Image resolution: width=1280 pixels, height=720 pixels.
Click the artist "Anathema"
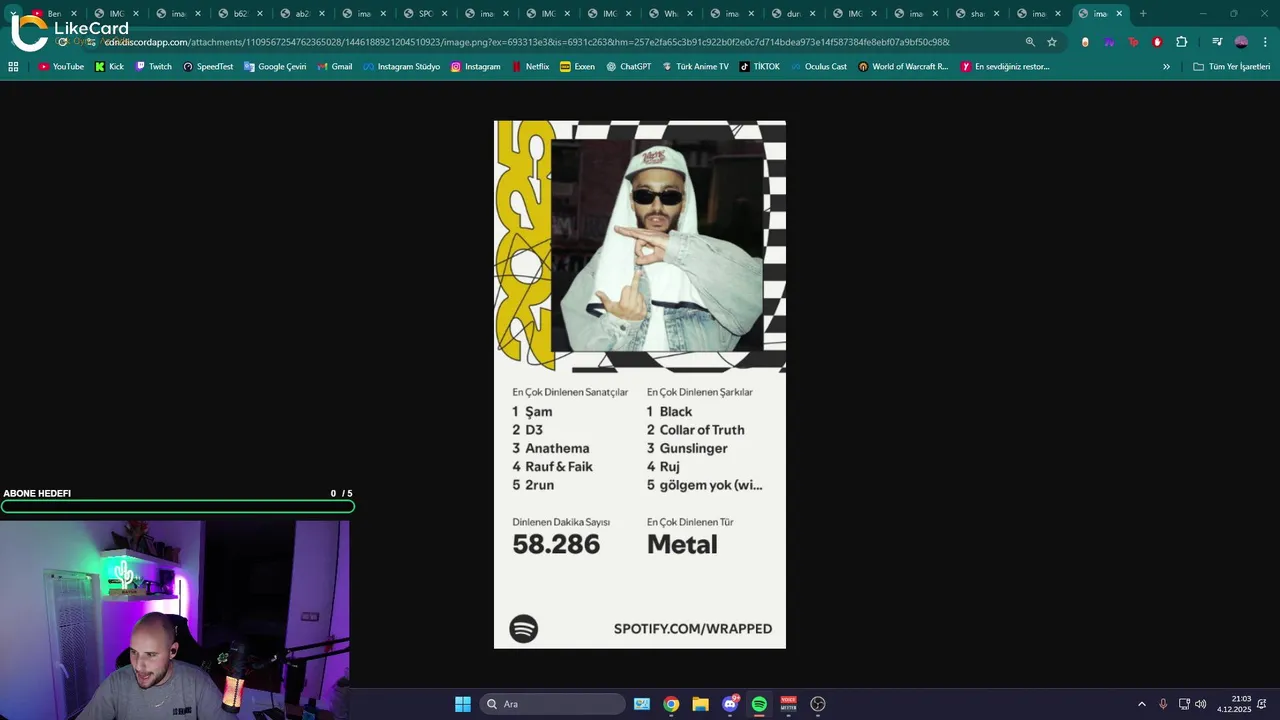coord(557,448)
